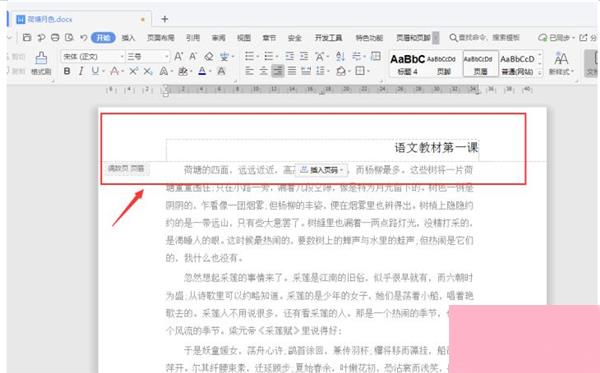Screen dimensions: 600x373
Task: Expand the styles gallery
Action: point(540,72)
